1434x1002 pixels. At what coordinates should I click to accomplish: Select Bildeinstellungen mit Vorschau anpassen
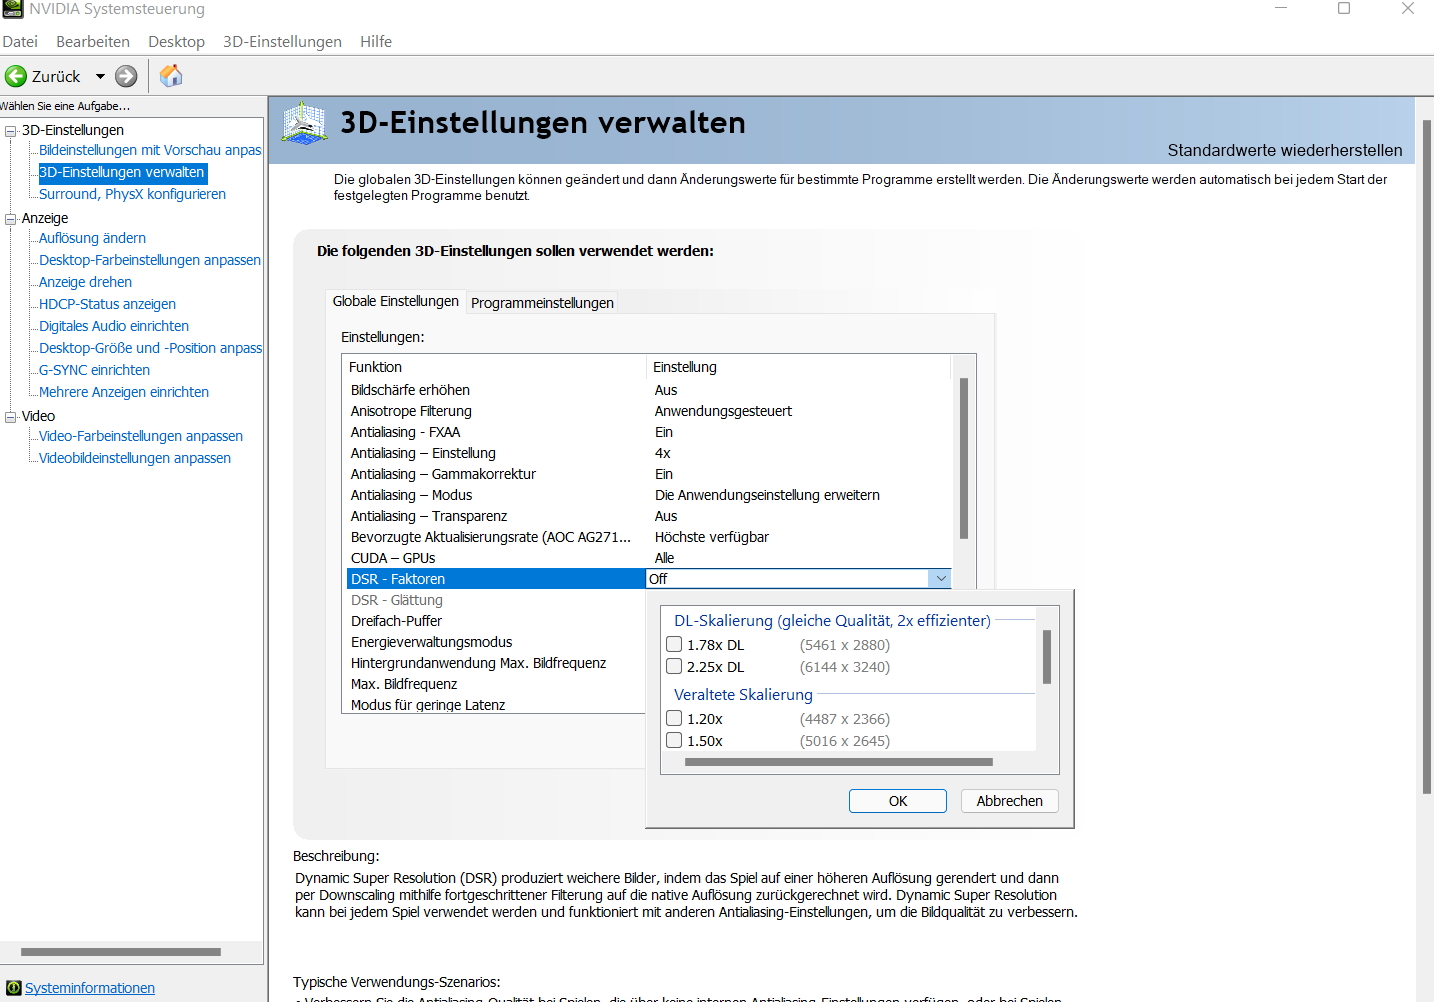(x=150, y=150)
